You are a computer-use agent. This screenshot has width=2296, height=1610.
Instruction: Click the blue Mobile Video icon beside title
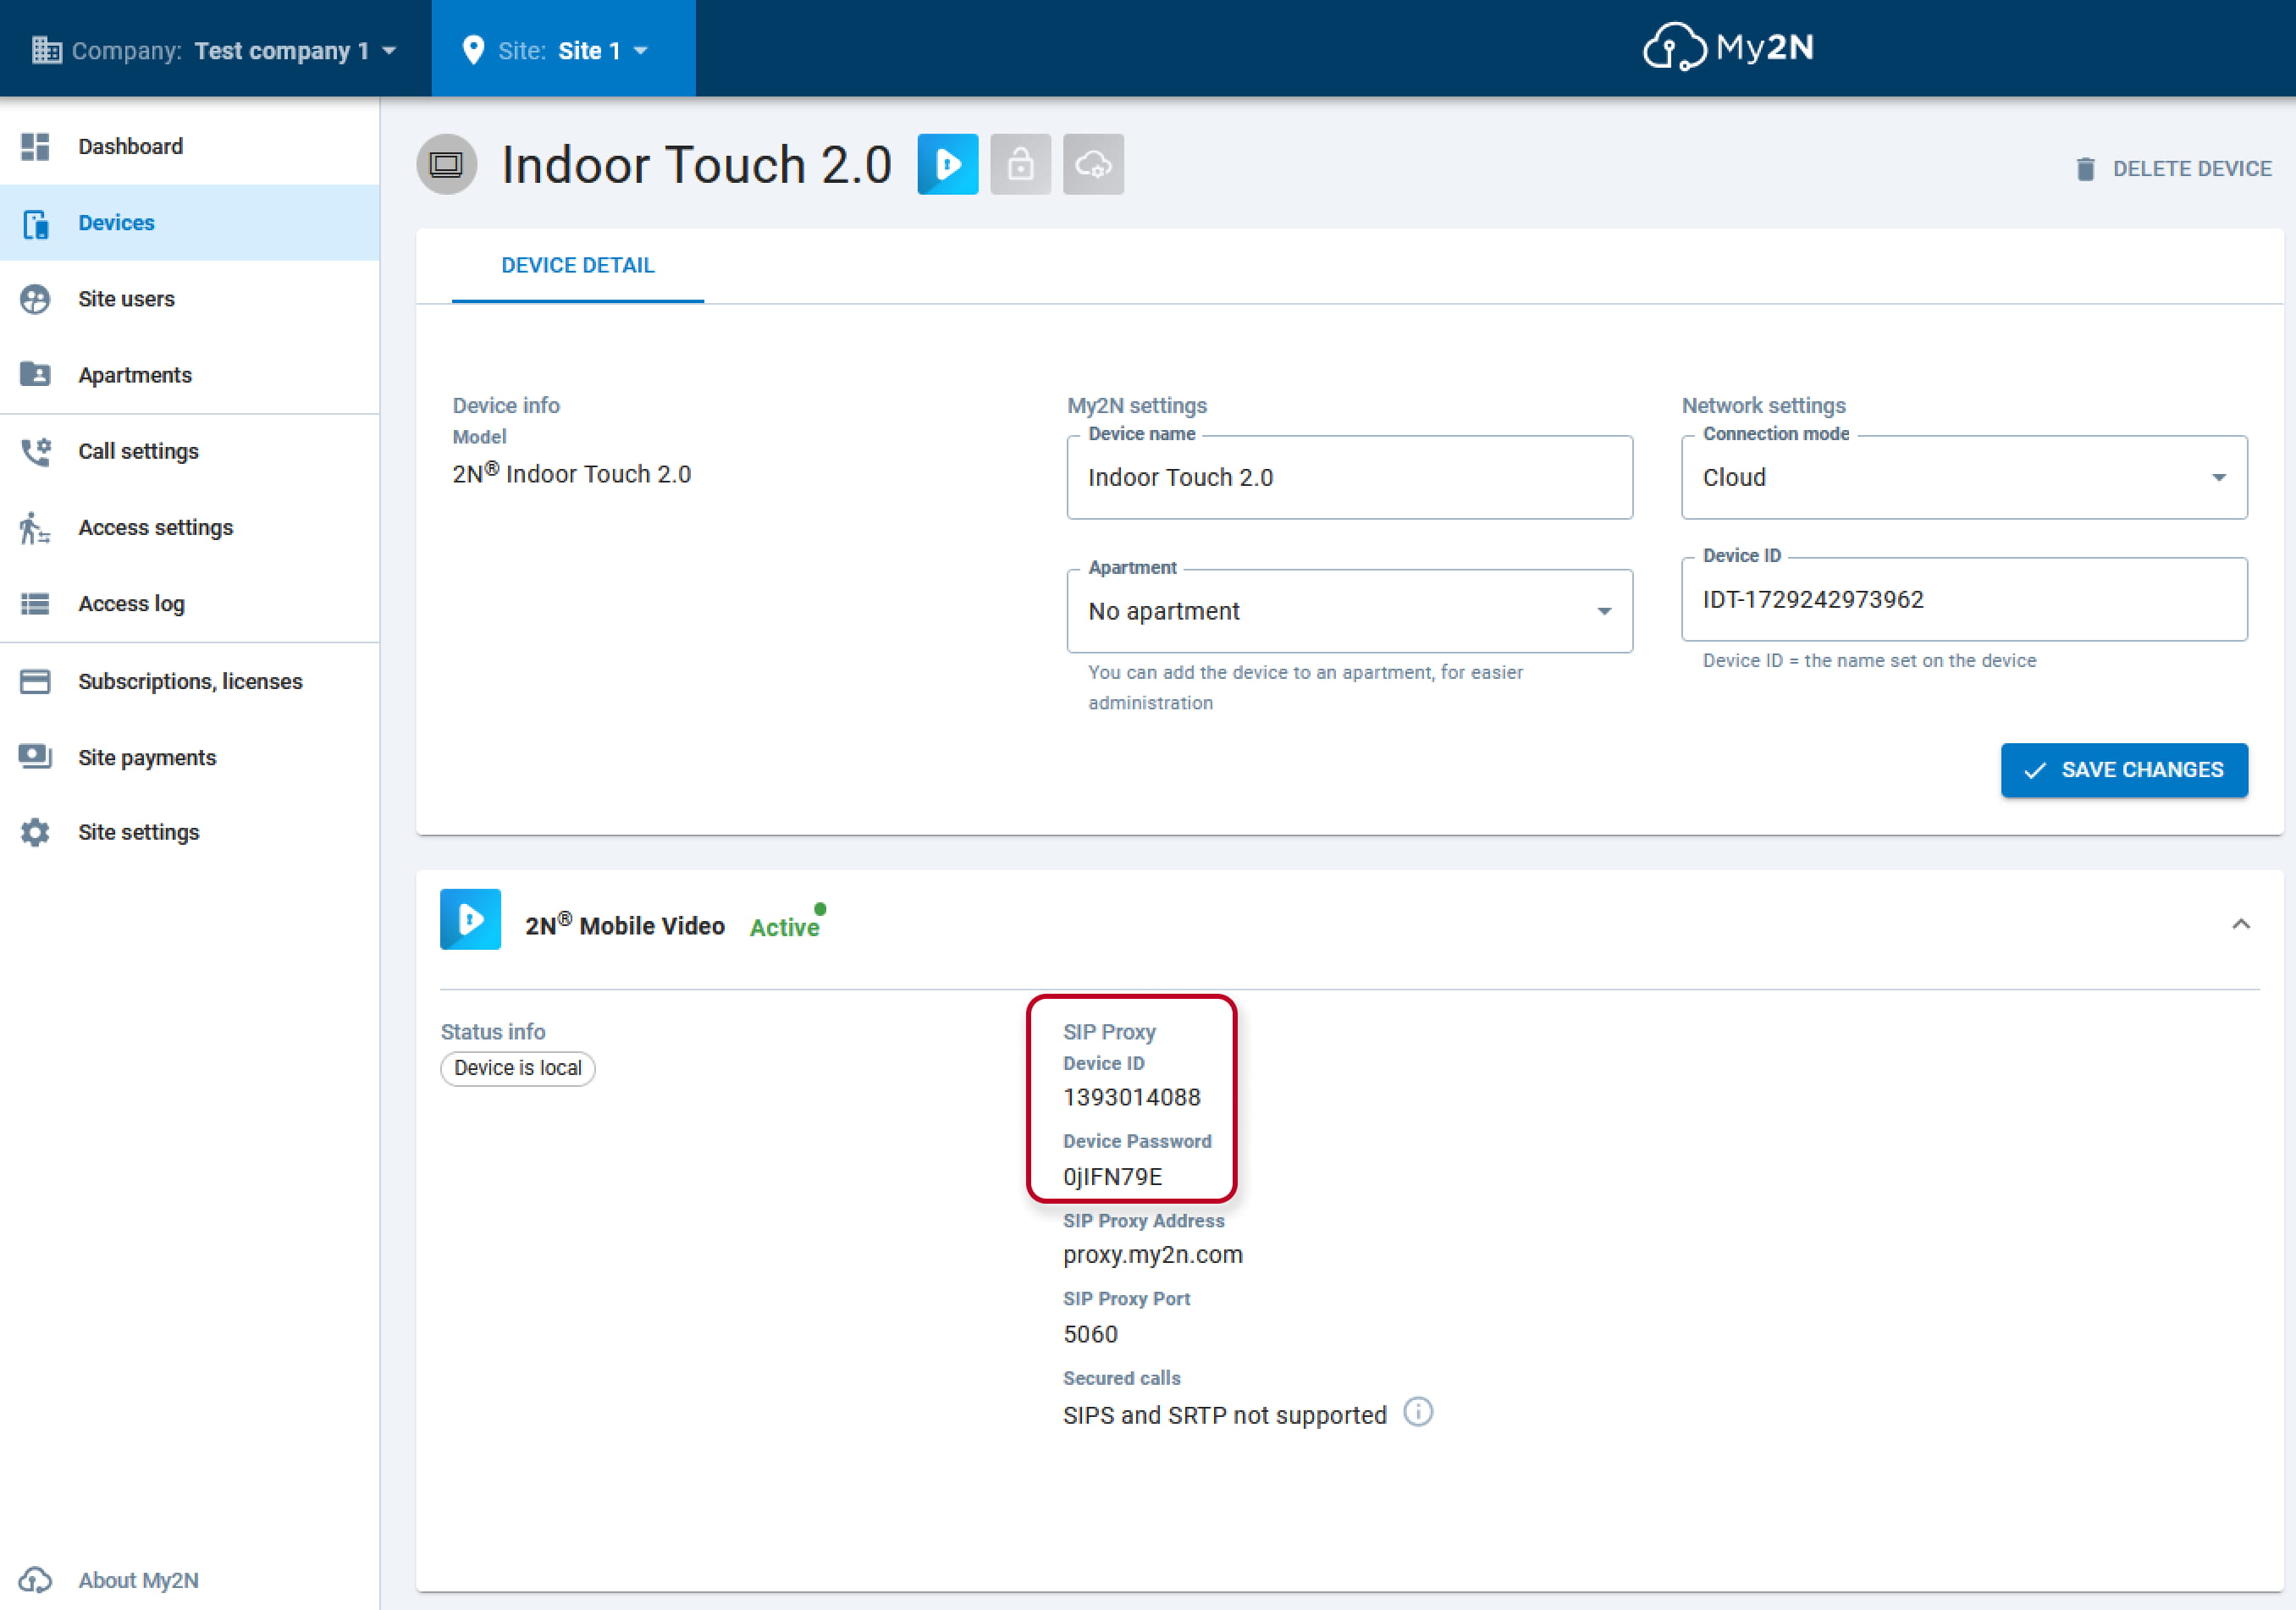click(x=948, y=164)
